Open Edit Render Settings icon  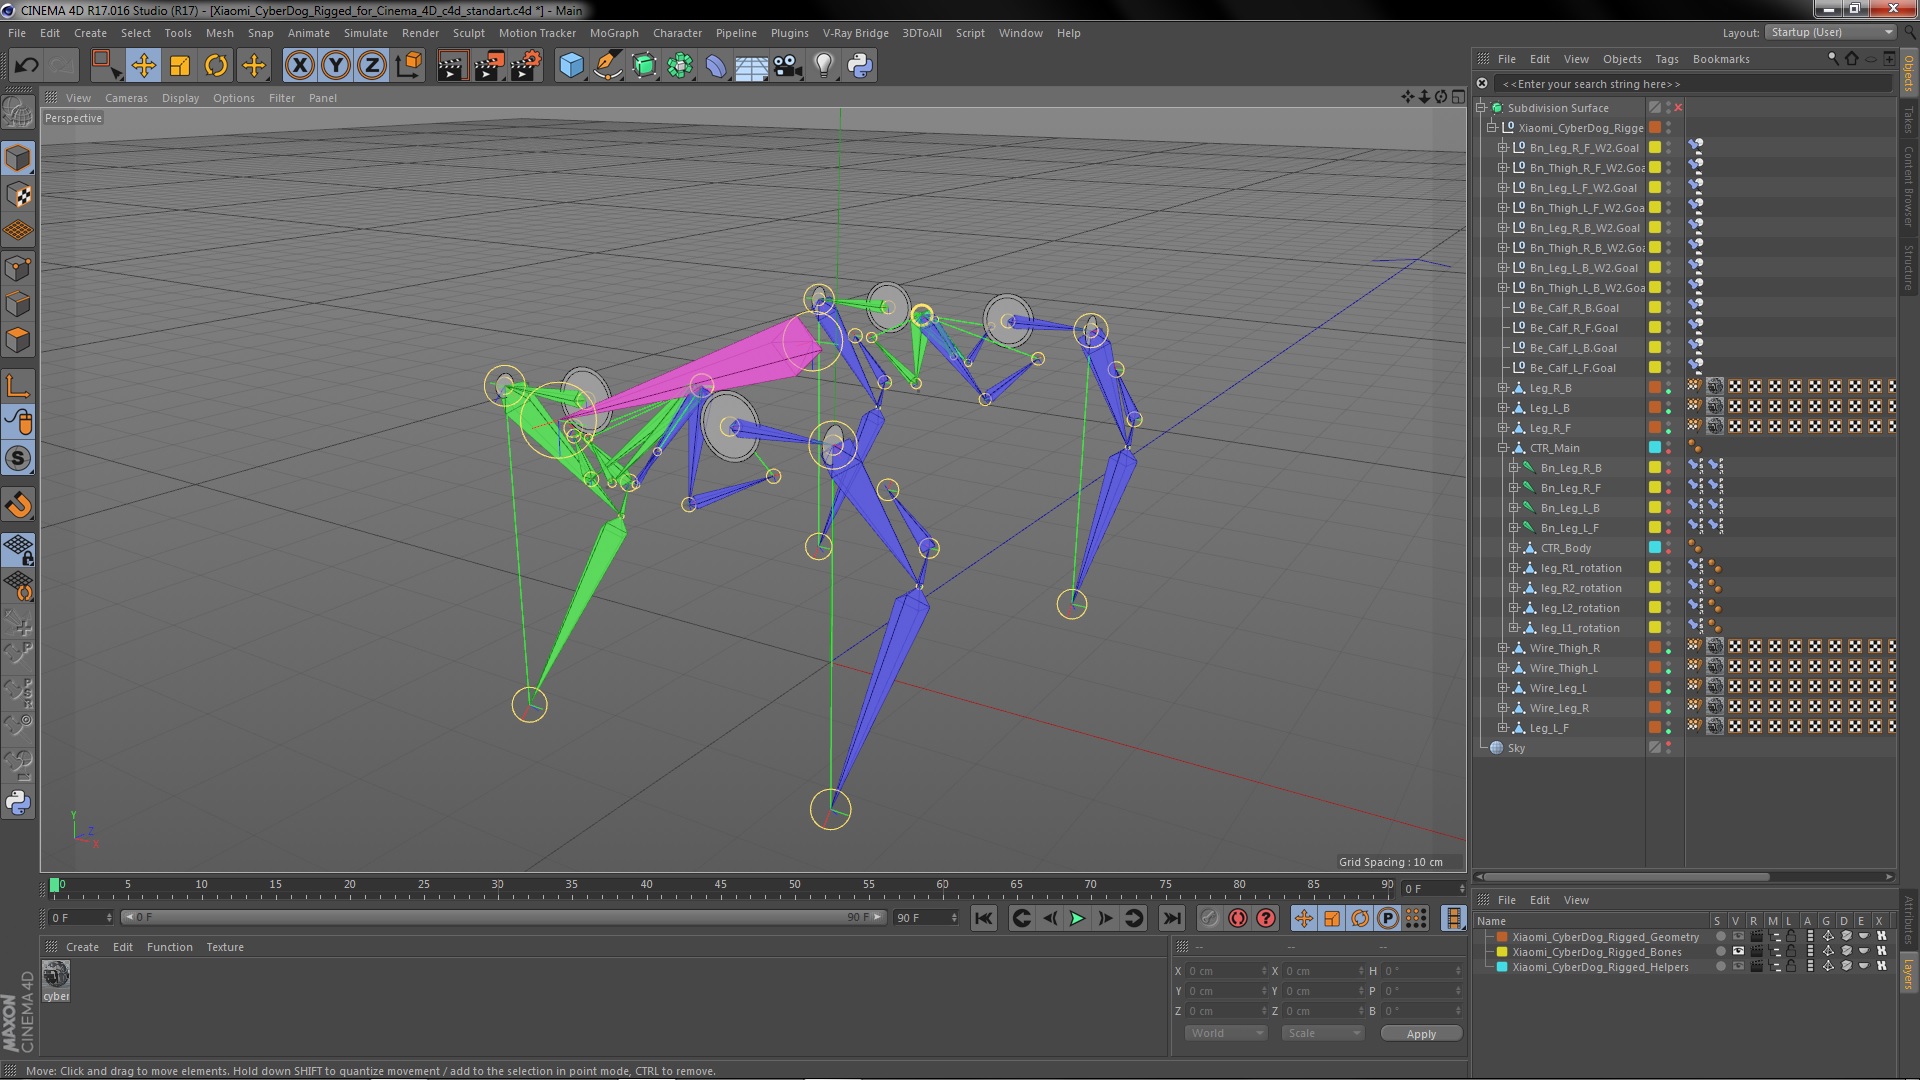click(x=525, y=66)
